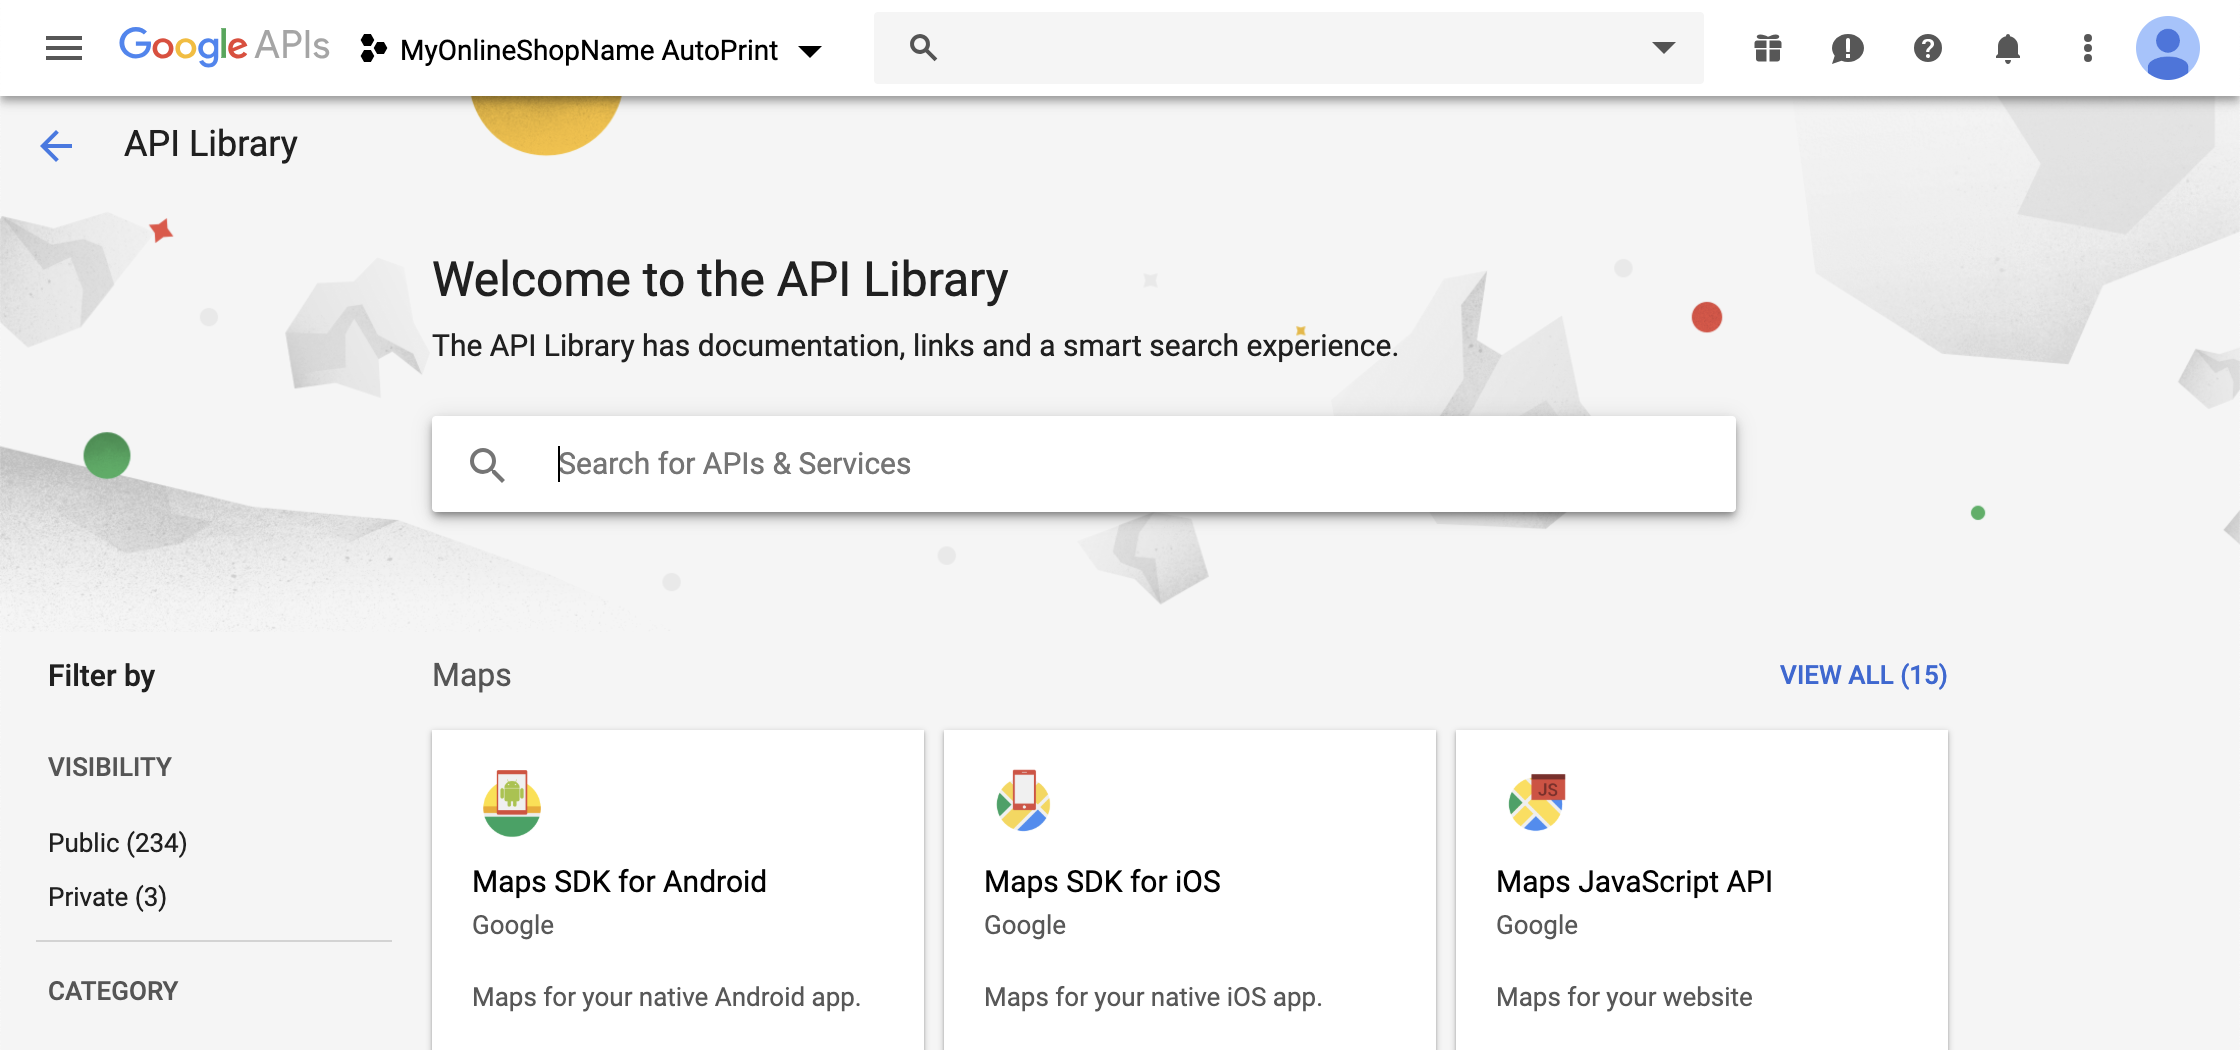Open the Maps SDK for Android card
Image resolution: width=2240 pixels, height=1050 pixels.
(678, 890)
